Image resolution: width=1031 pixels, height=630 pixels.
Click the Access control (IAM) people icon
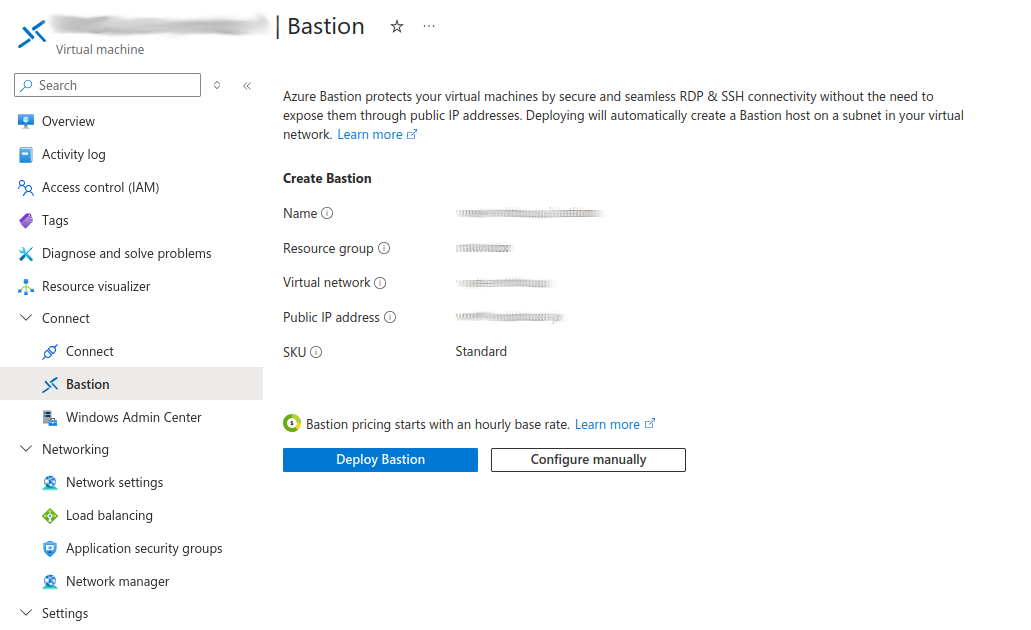pyautogui.click(x=26, y=188)
